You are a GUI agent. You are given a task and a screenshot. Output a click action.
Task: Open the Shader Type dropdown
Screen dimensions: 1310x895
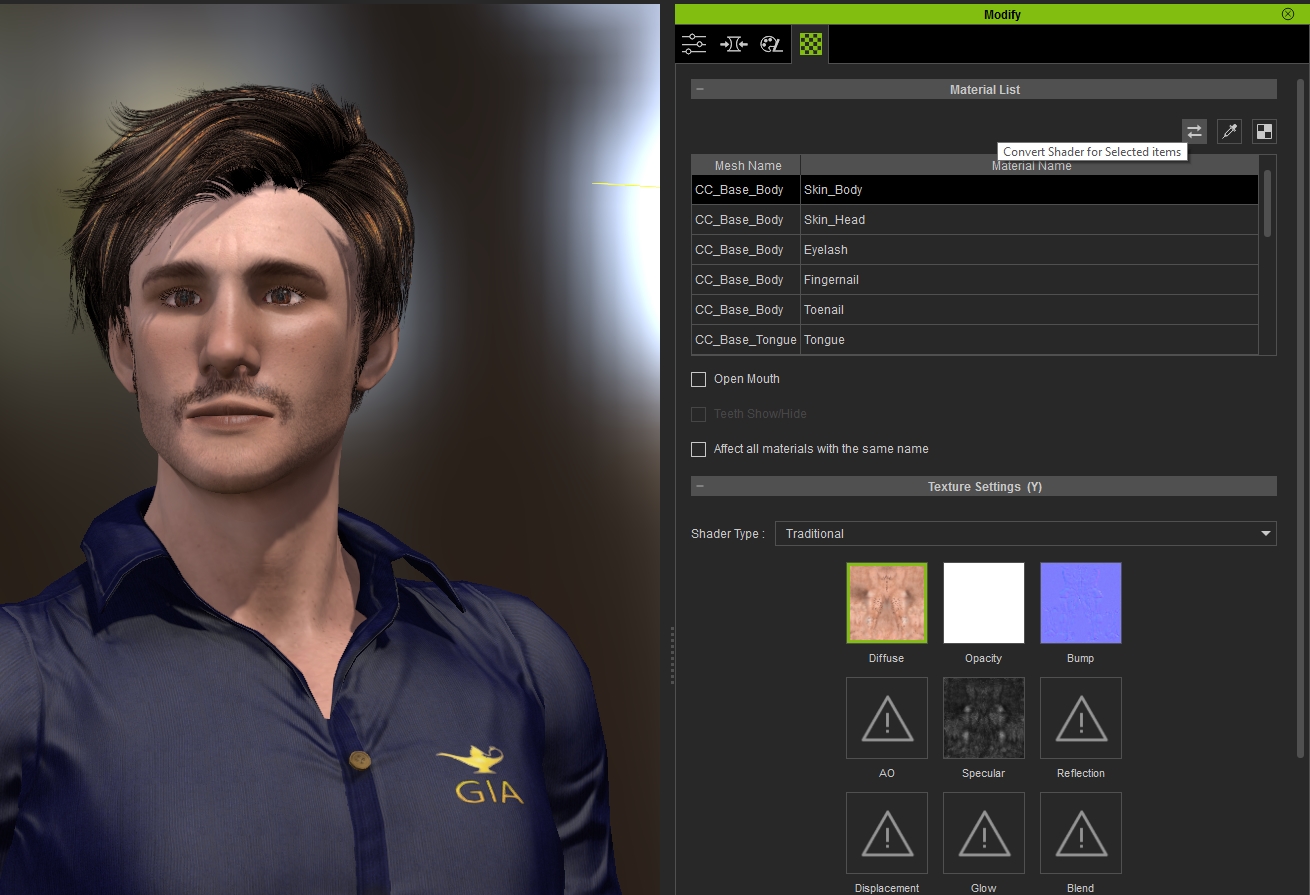(x=1026, y=533)
